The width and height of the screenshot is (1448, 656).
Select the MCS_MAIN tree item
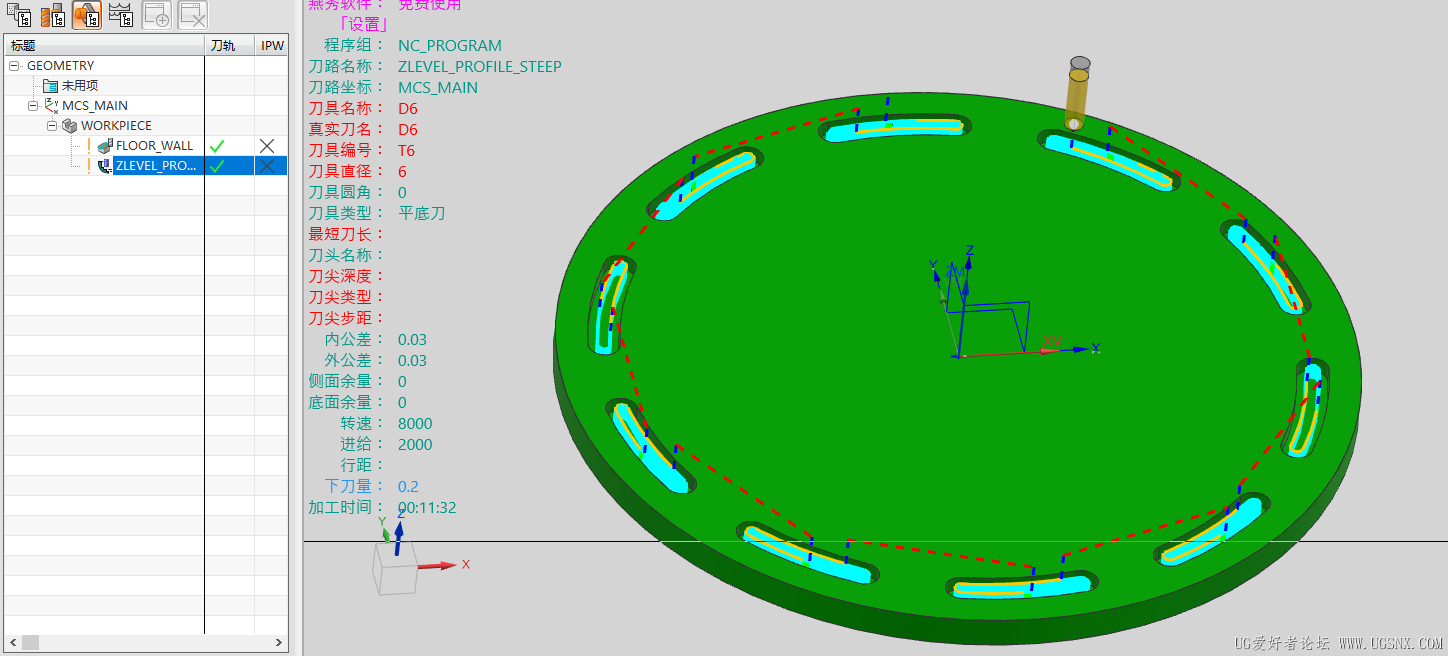pyautogui.click(x=95, y=105)
